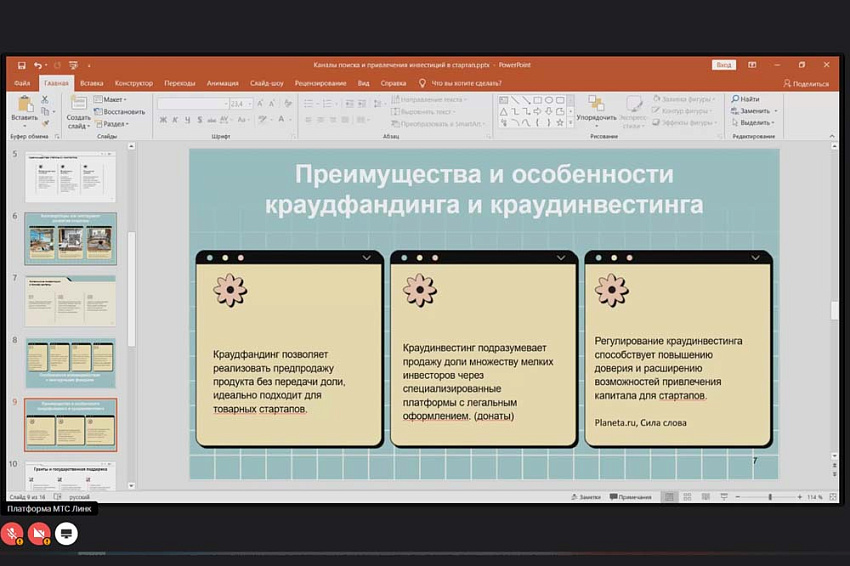Click the Save icon in quick access toolbar
Viewport: 850px width, 566px height.
tap(20, 65)
